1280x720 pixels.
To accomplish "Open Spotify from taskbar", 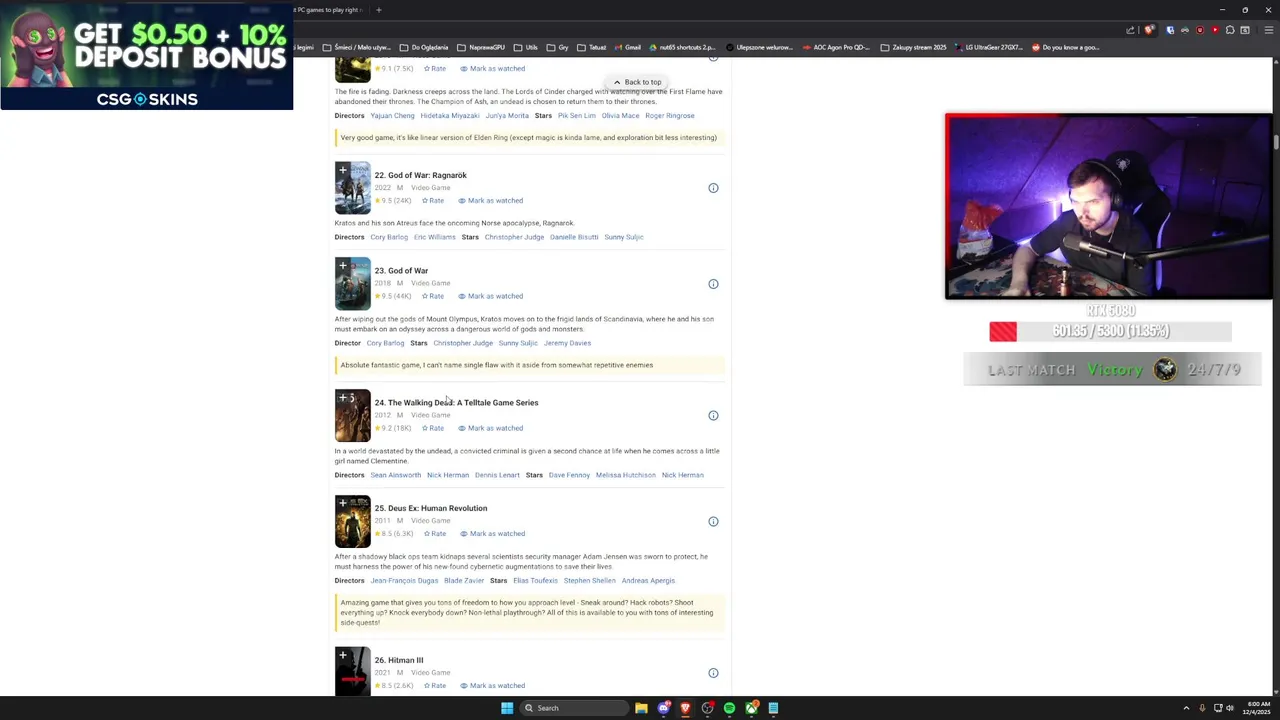I will pos(729,708).
